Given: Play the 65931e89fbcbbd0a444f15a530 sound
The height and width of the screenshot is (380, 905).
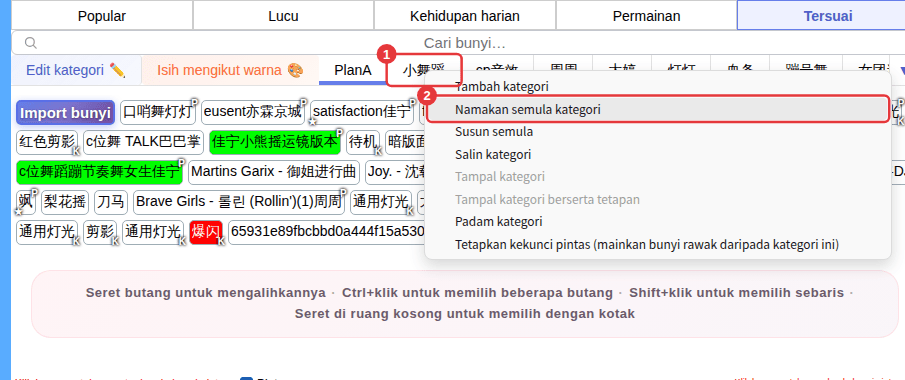Looking at the screenshot, I should click(x=327, y=232).
